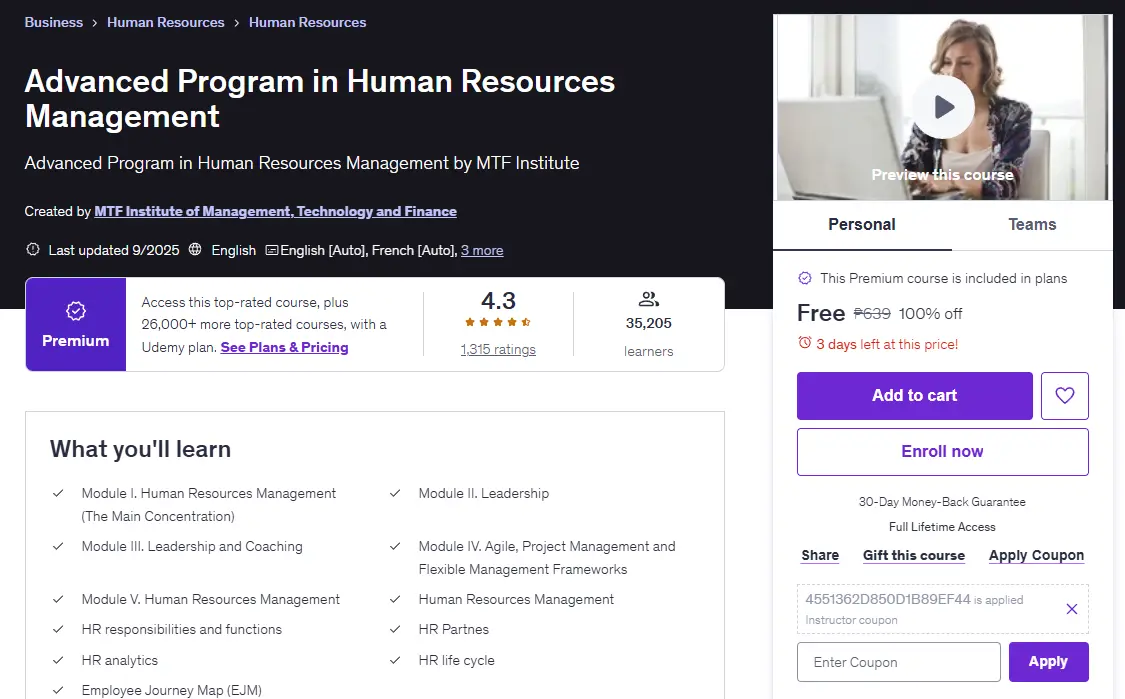Open the second Human Resources breadcrumb
The height and width of the screenshot is (699, 1125).
point(308,22)
